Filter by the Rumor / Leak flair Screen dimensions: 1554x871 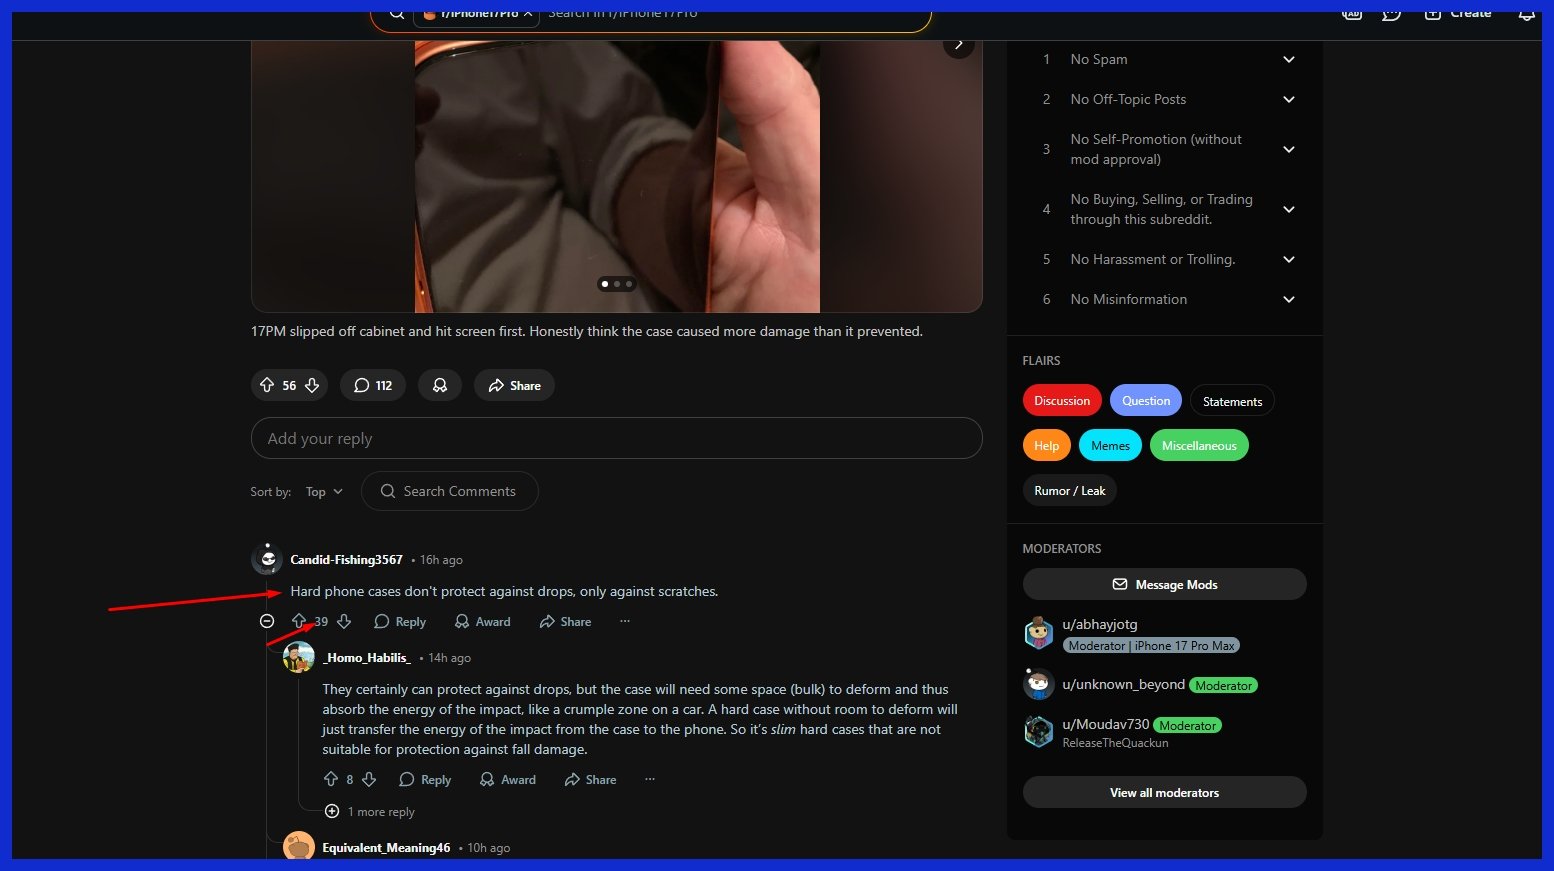point(1069,491)
